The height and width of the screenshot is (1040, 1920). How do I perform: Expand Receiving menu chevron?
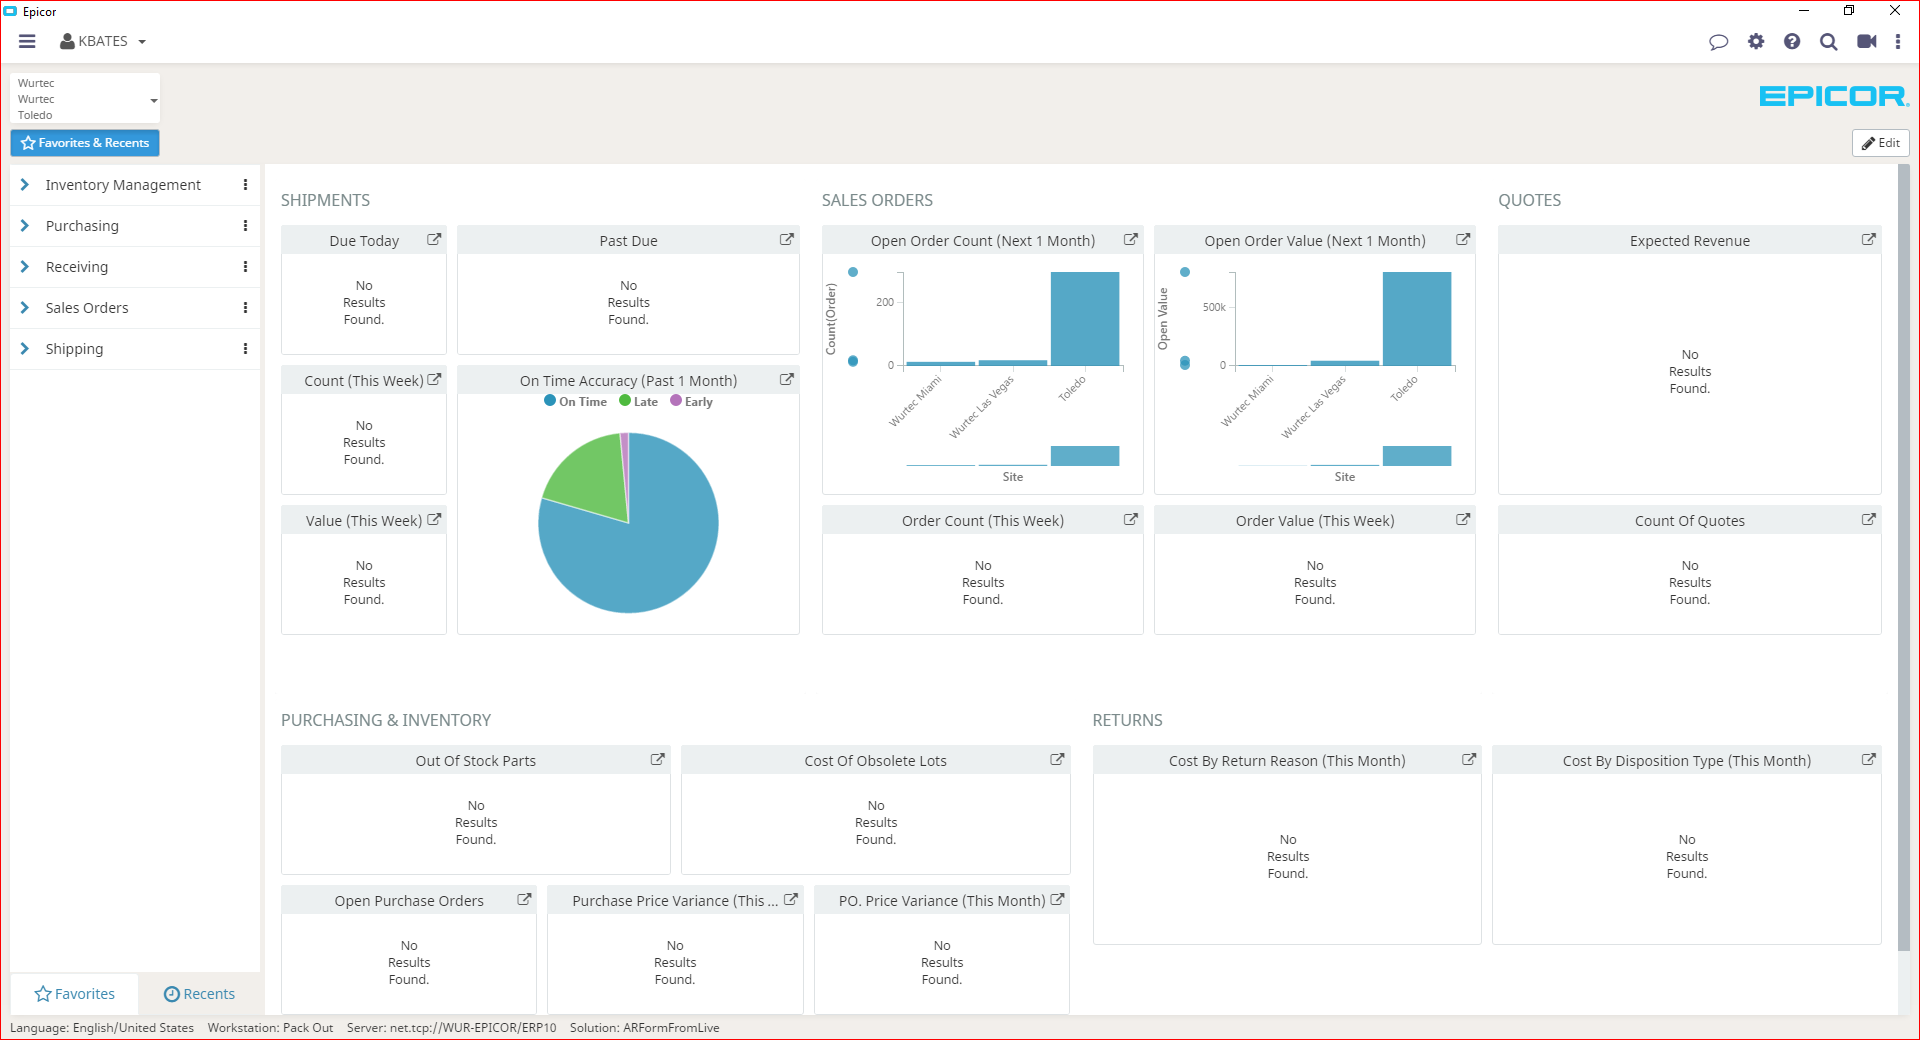click(25, 267)
